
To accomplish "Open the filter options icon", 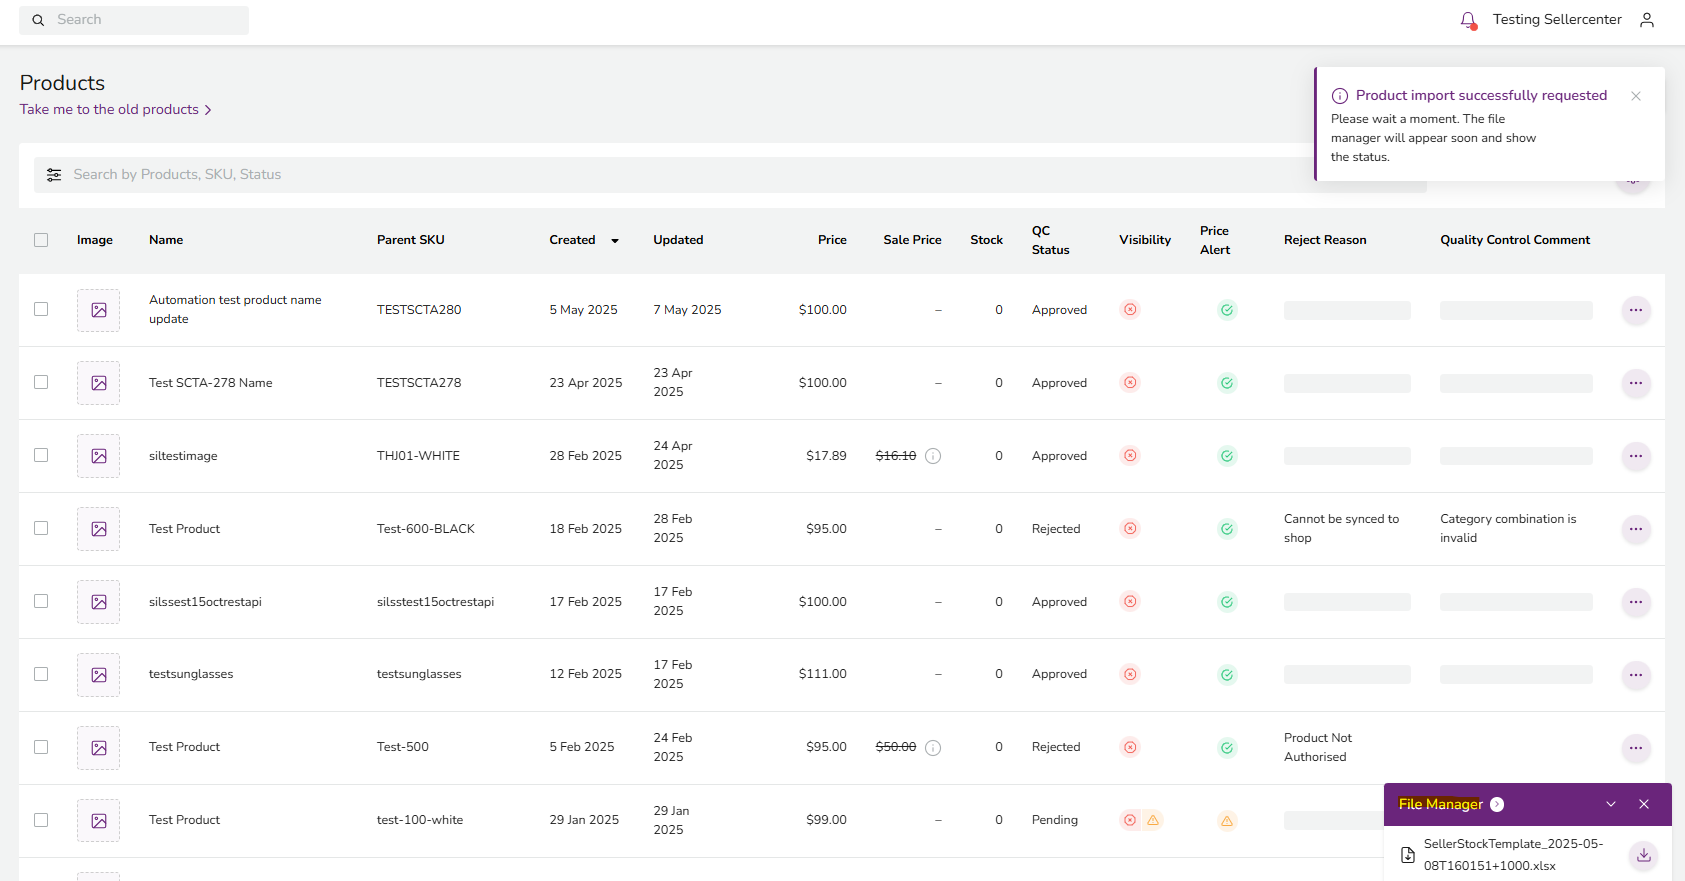I will click(x=54, y=175).
